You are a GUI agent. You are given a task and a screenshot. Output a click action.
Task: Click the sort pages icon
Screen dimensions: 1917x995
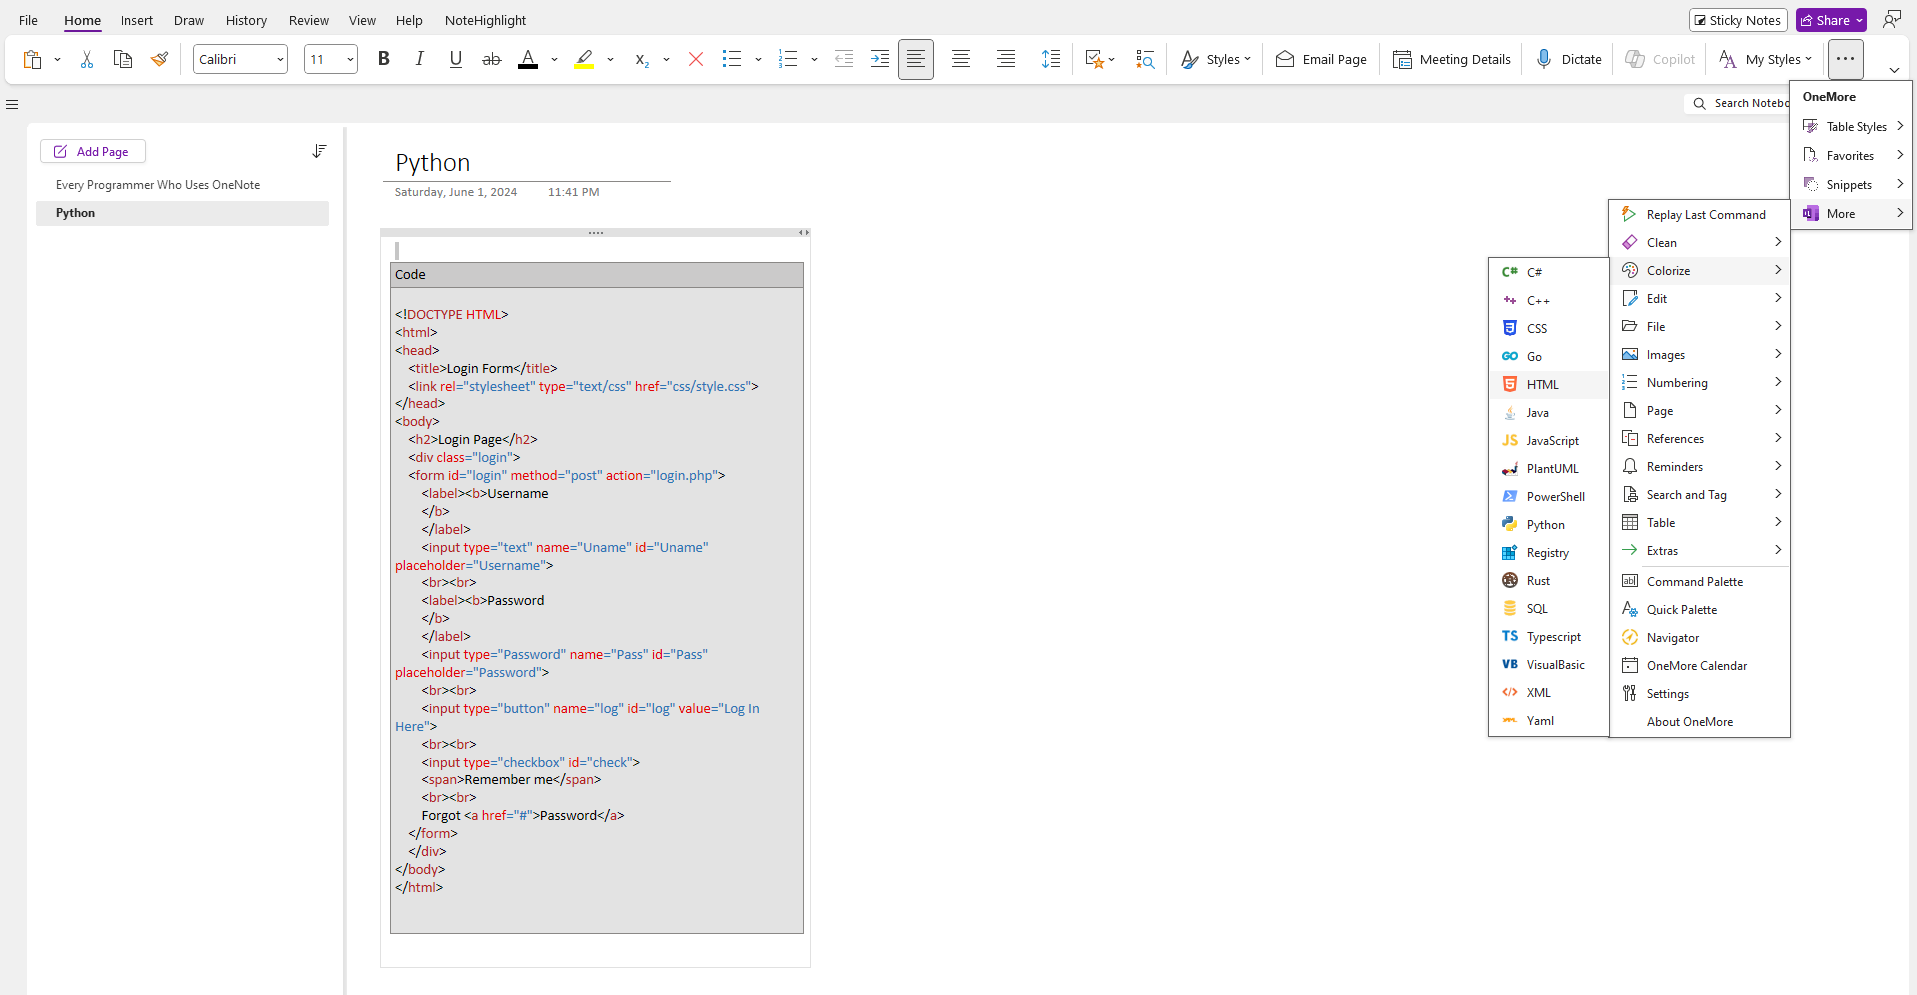pyautogui.click(x=319, y=151)
